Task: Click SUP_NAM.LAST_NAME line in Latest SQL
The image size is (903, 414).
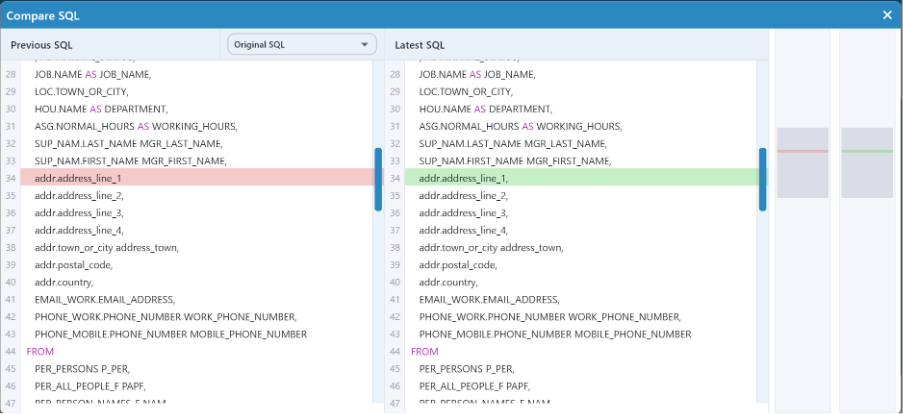Action: coord(513,143)
